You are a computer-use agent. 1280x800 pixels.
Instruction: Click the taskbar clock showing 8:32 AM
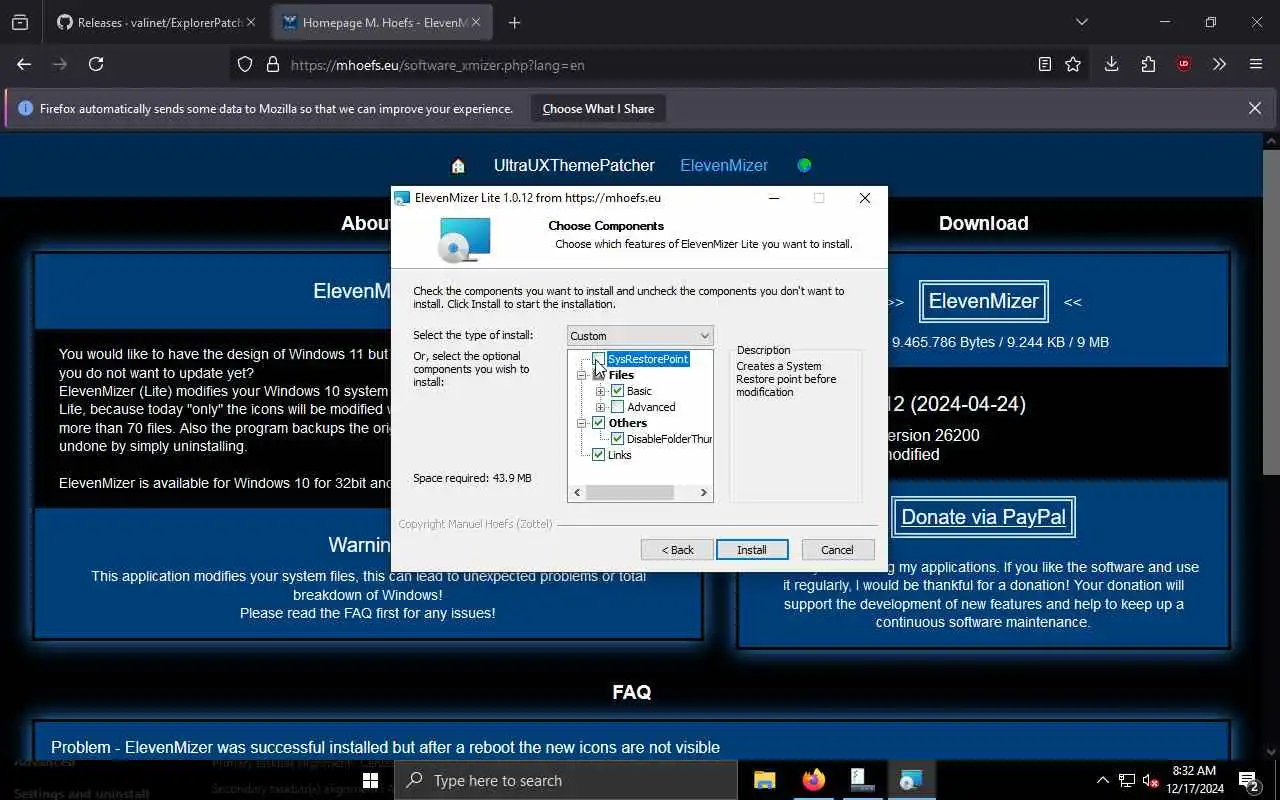(1194, 780)
